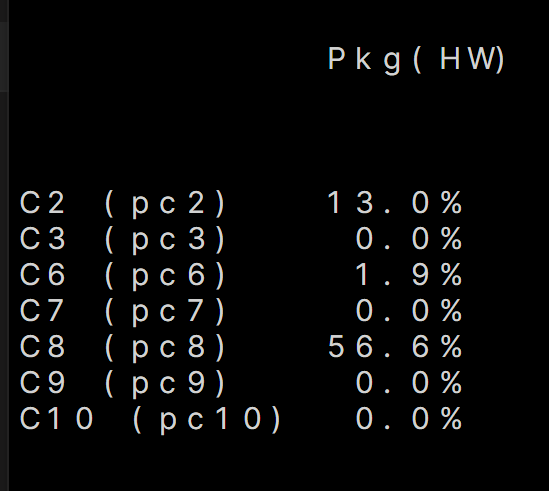
Task: Select the C6 (pc6) row label
Action: point(122,276)
